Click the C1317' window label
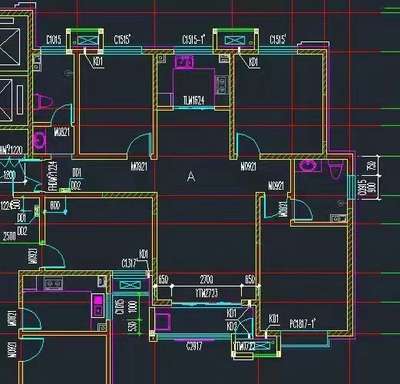Viewport: 400px width, 384px height. (129, 264)
